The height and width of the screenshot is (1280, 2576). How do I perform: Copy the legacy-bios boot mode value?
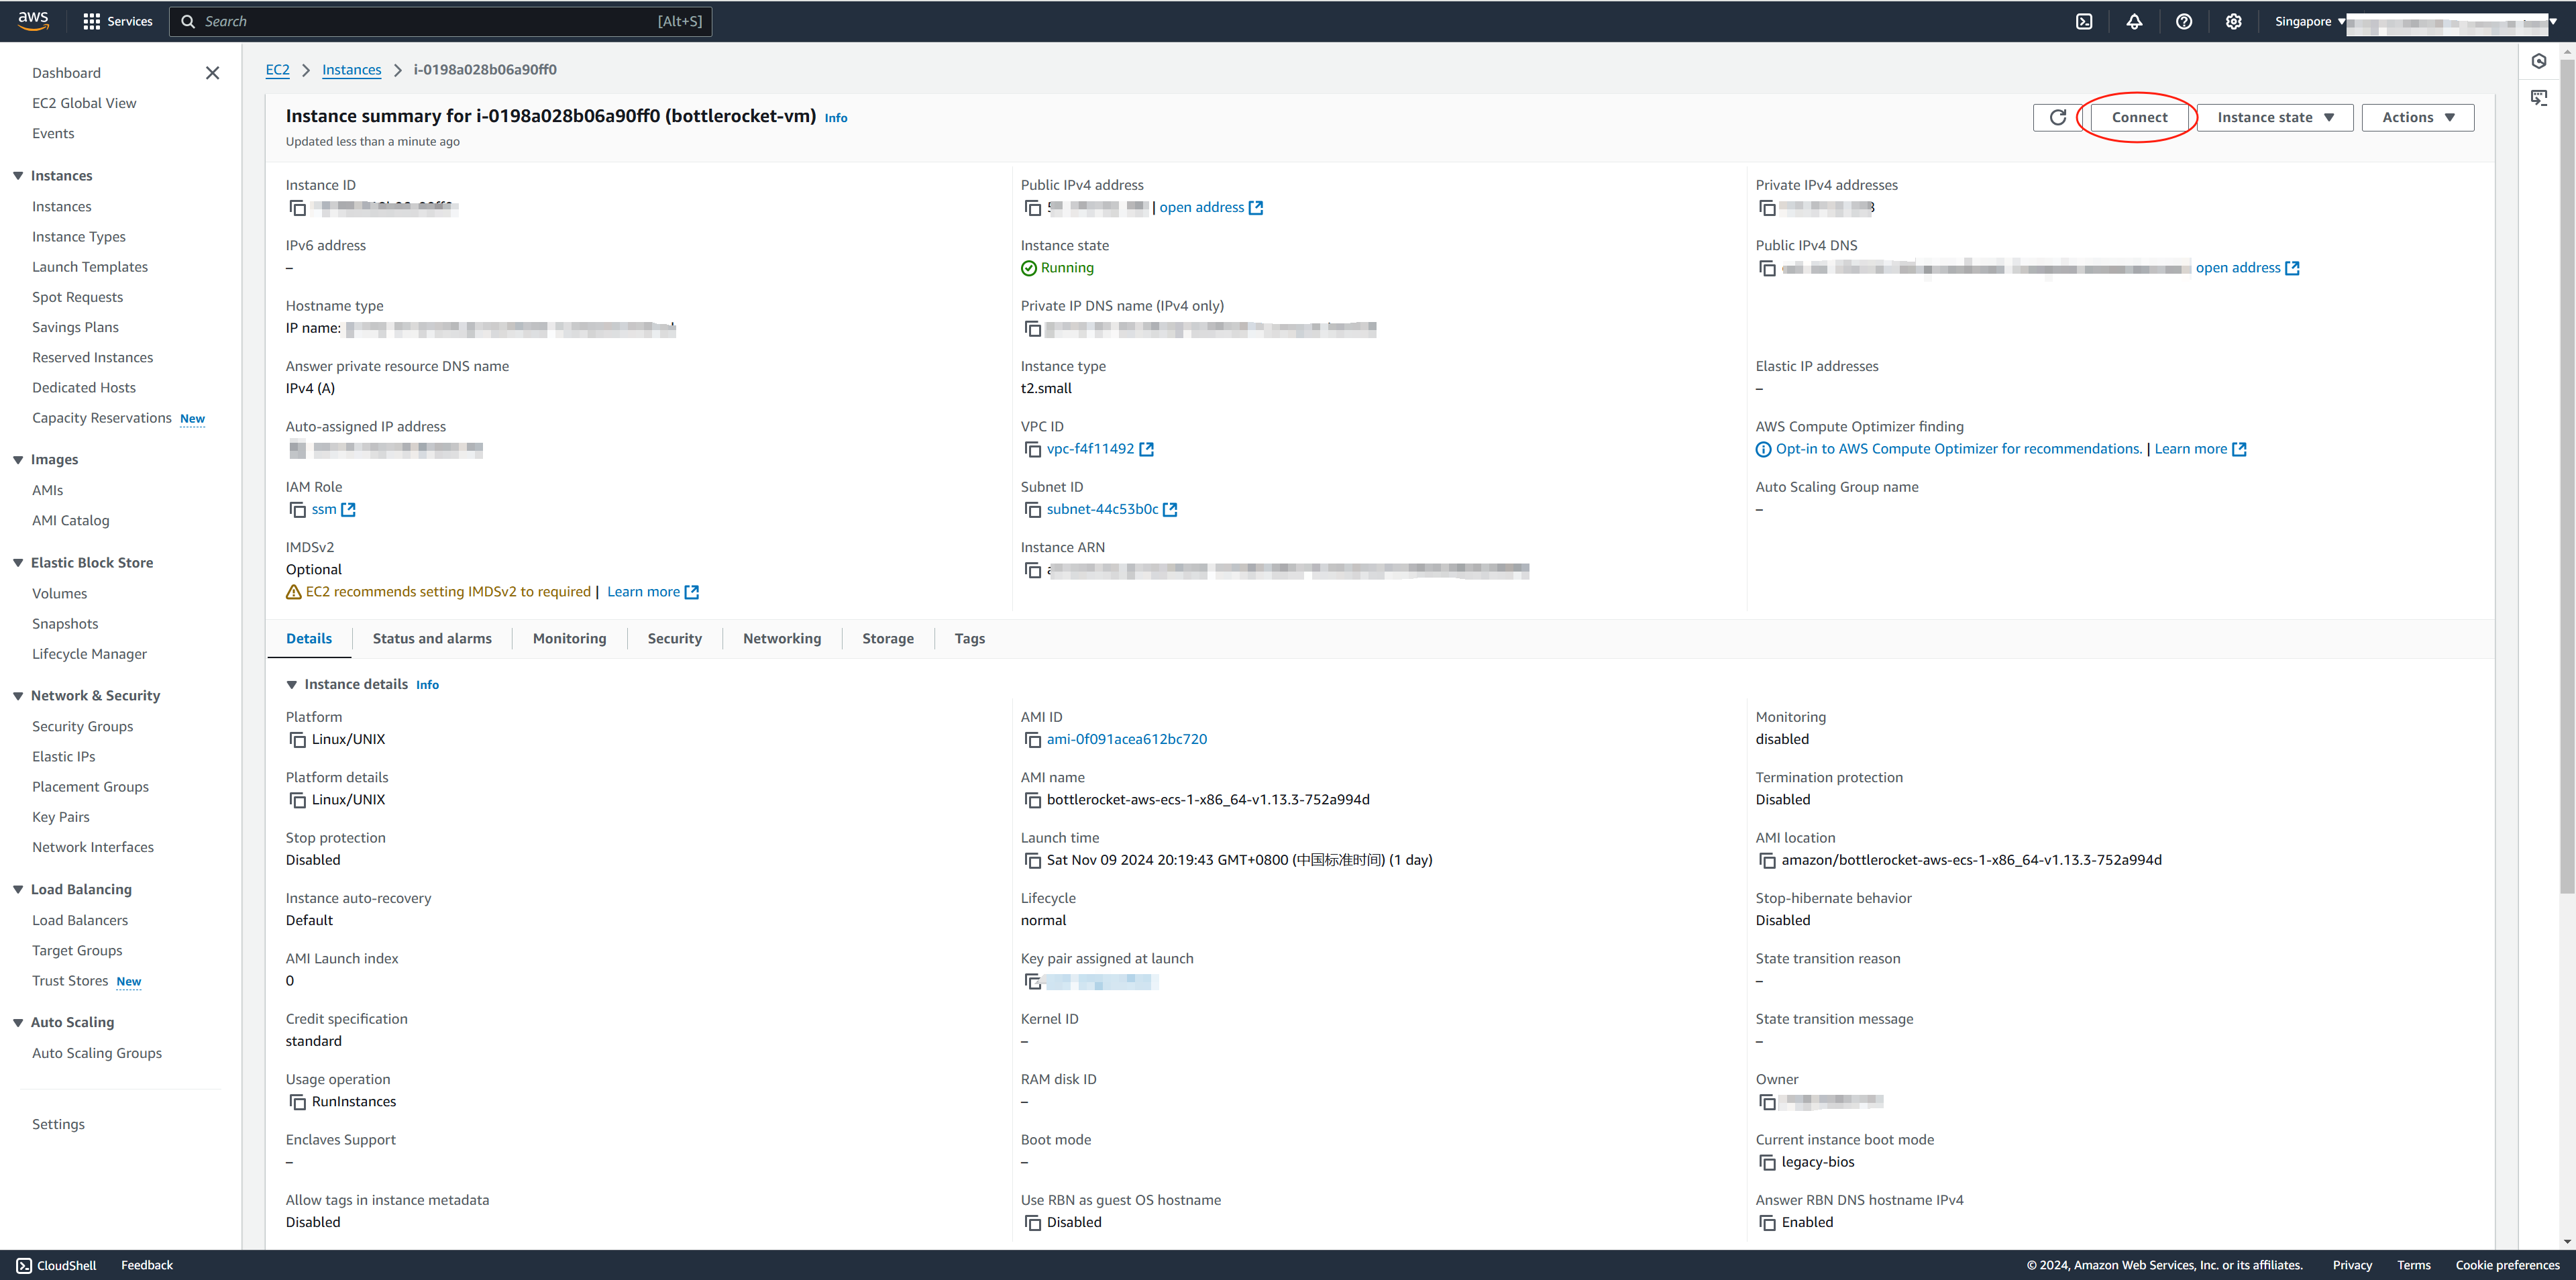pos(1767,1162)
